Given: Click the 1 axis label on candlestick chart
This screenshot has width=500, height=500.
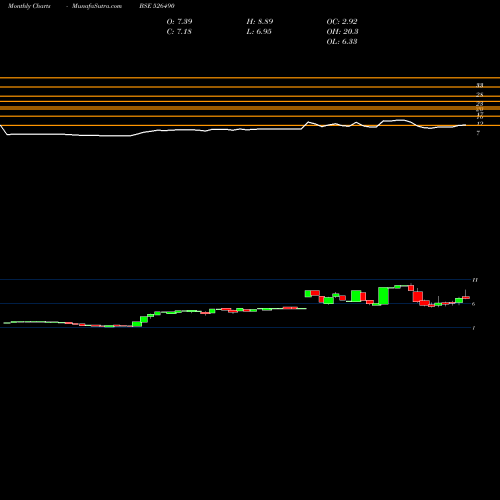Looking at the screenshot, I should tap(474, 328).
